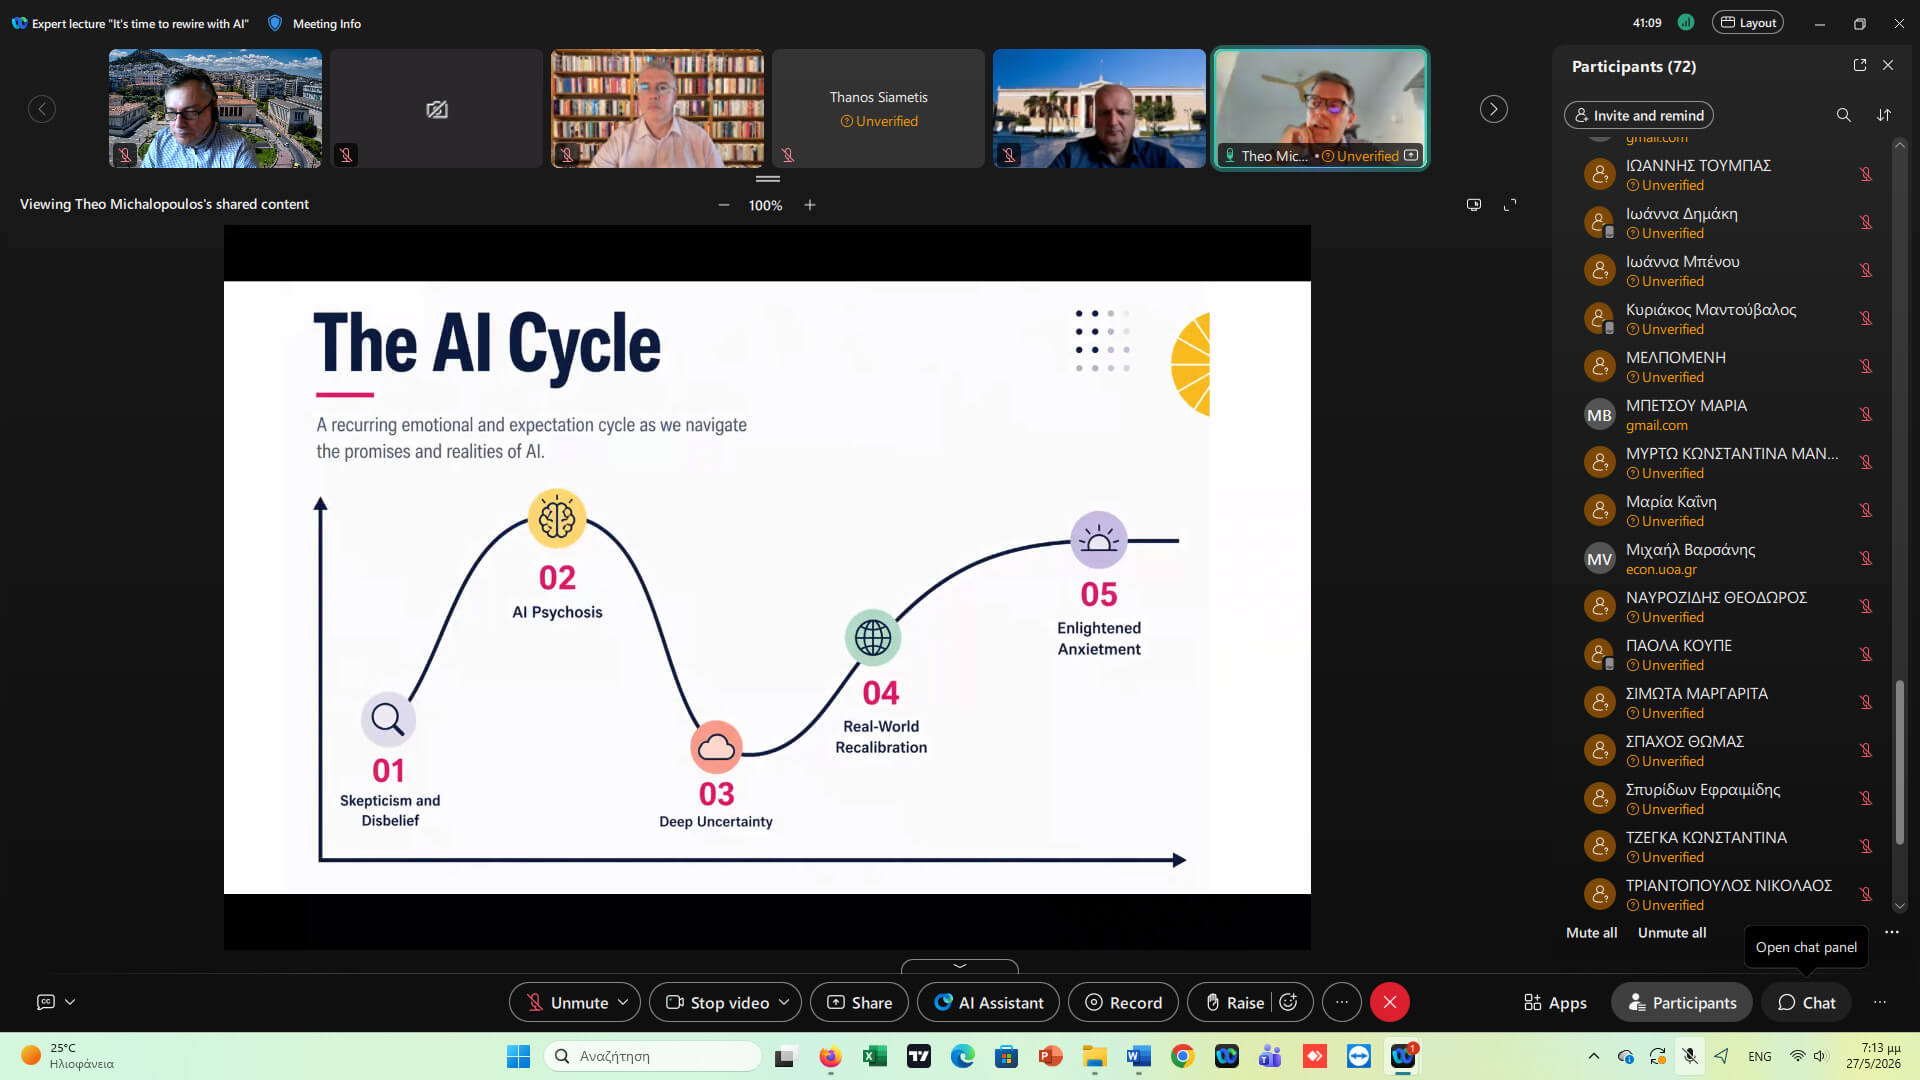The height and width of the screenshot is (1080, 1920).
Task: Open the Apps panel
Action: (1555, 1002)
